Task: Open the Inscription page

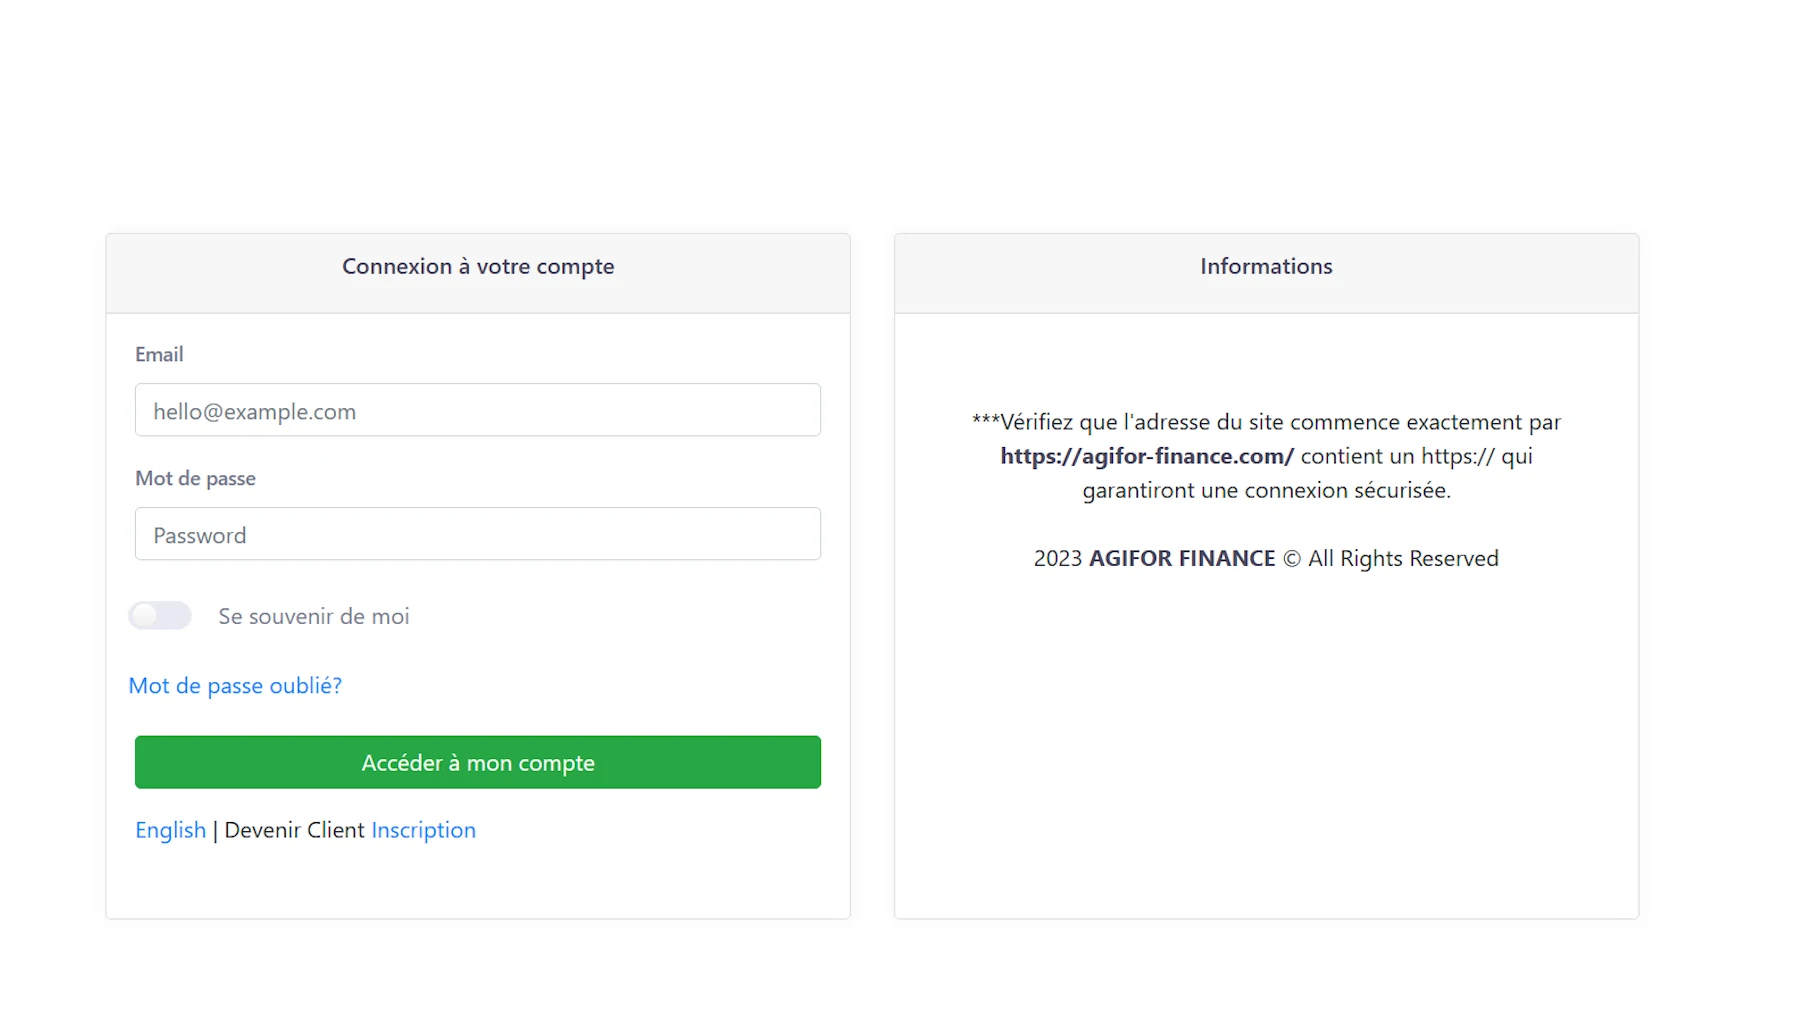Action: [423, 830]
